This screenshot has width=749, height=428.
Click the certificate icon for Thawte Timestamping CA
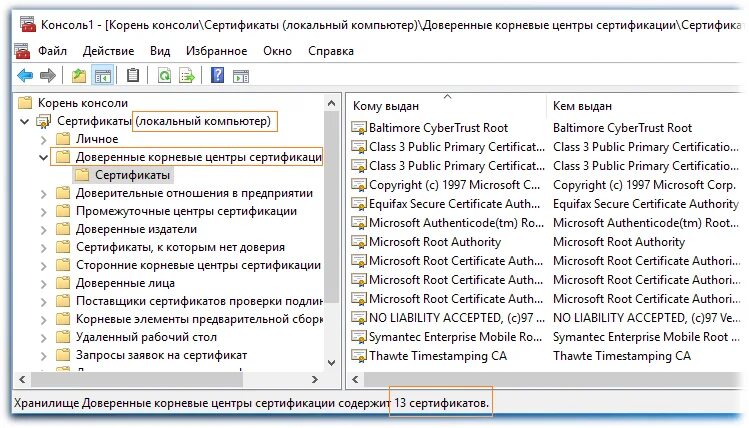pyautogui.click(x=359, y=356)
